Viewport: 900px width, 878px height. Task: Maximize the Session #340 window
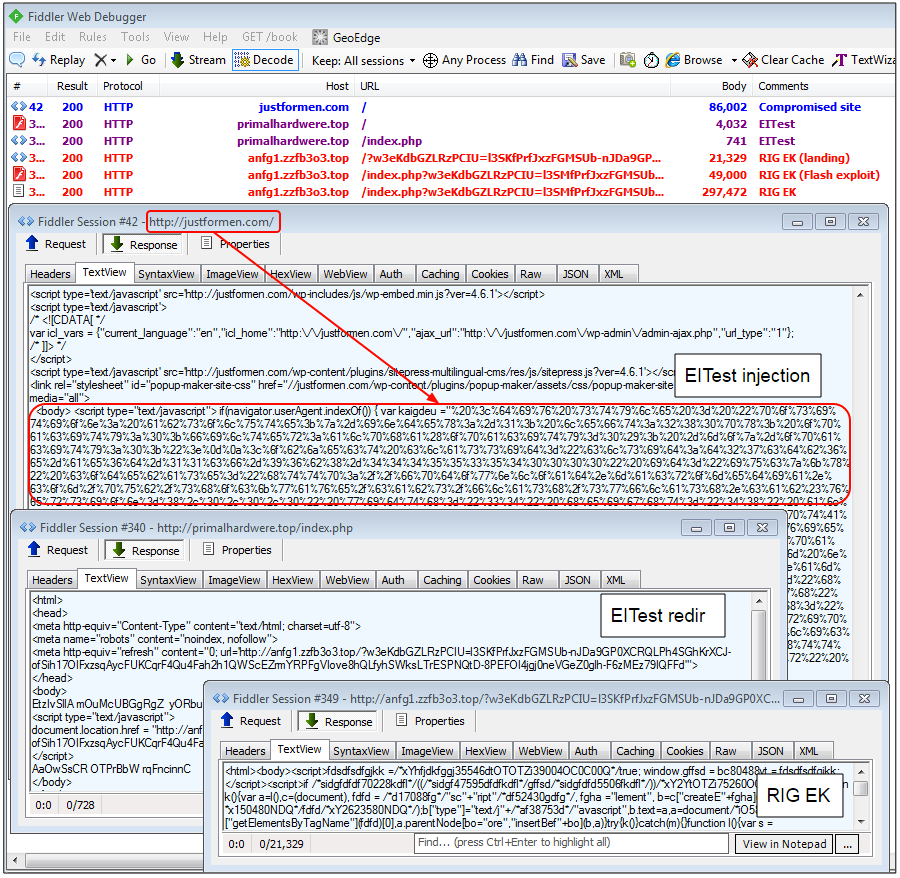[x=729, y=527]
